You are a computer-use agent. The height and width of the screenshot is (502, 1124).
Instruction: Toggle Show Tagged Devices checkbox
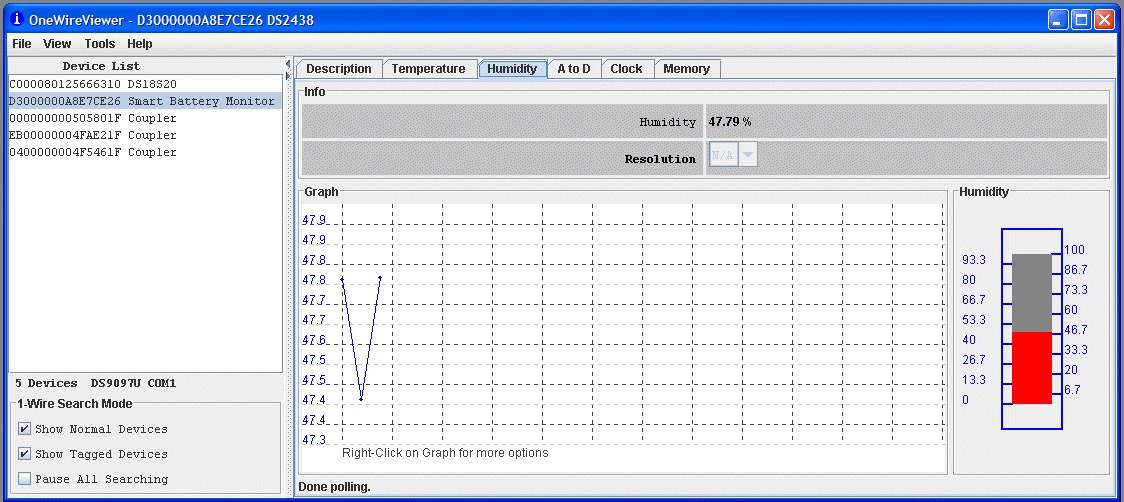click(x=25, y=454)
